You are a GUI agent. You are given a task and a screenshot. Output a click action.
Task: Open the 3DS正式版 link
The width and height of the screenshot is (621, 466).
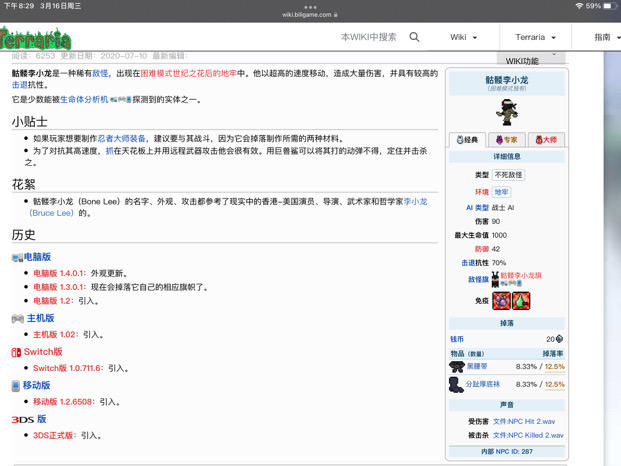(53, 436)
